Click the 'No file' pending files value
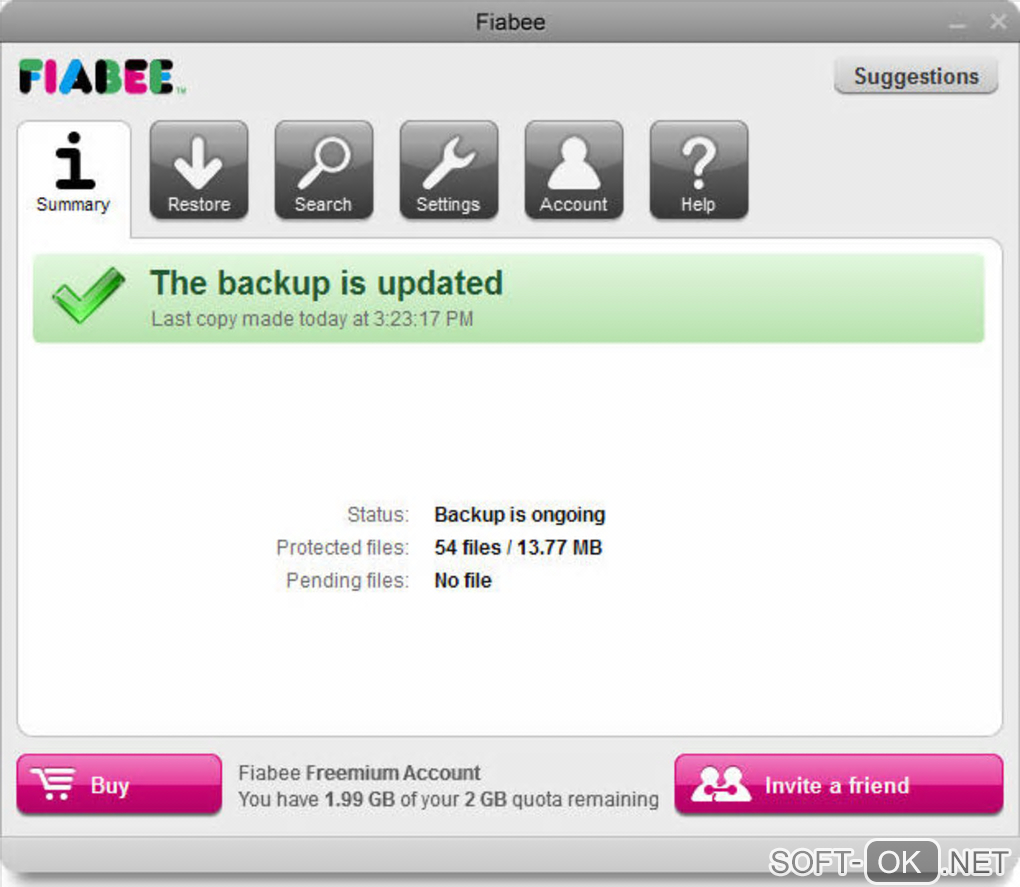 click(x=463, y=580)
